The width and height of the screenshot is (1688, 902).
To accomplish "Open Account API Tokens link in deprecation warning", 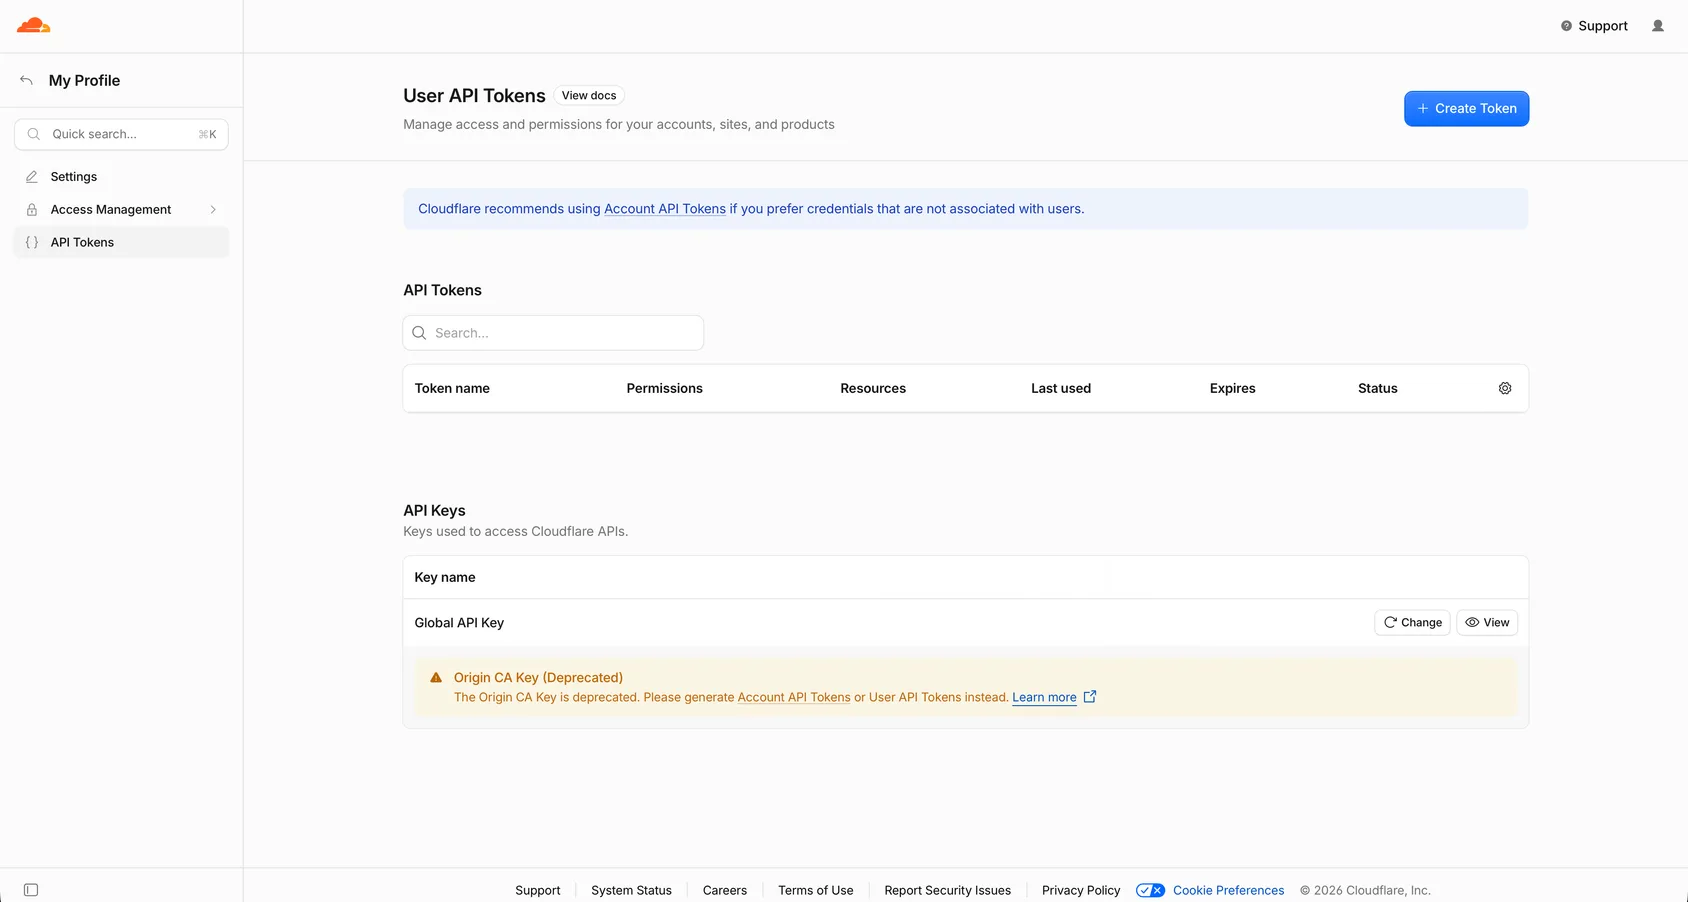I will pyautogui.click(x=794, y=697).
